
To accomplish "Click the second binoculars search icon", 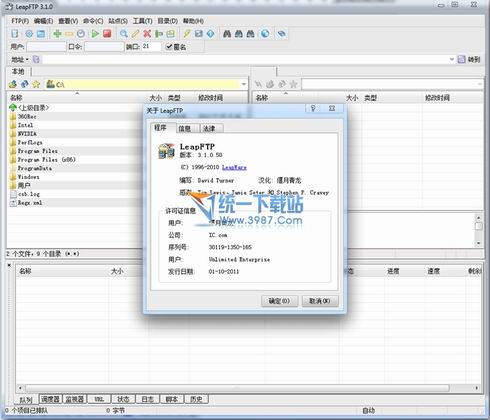I will click(x=239, y=34).
